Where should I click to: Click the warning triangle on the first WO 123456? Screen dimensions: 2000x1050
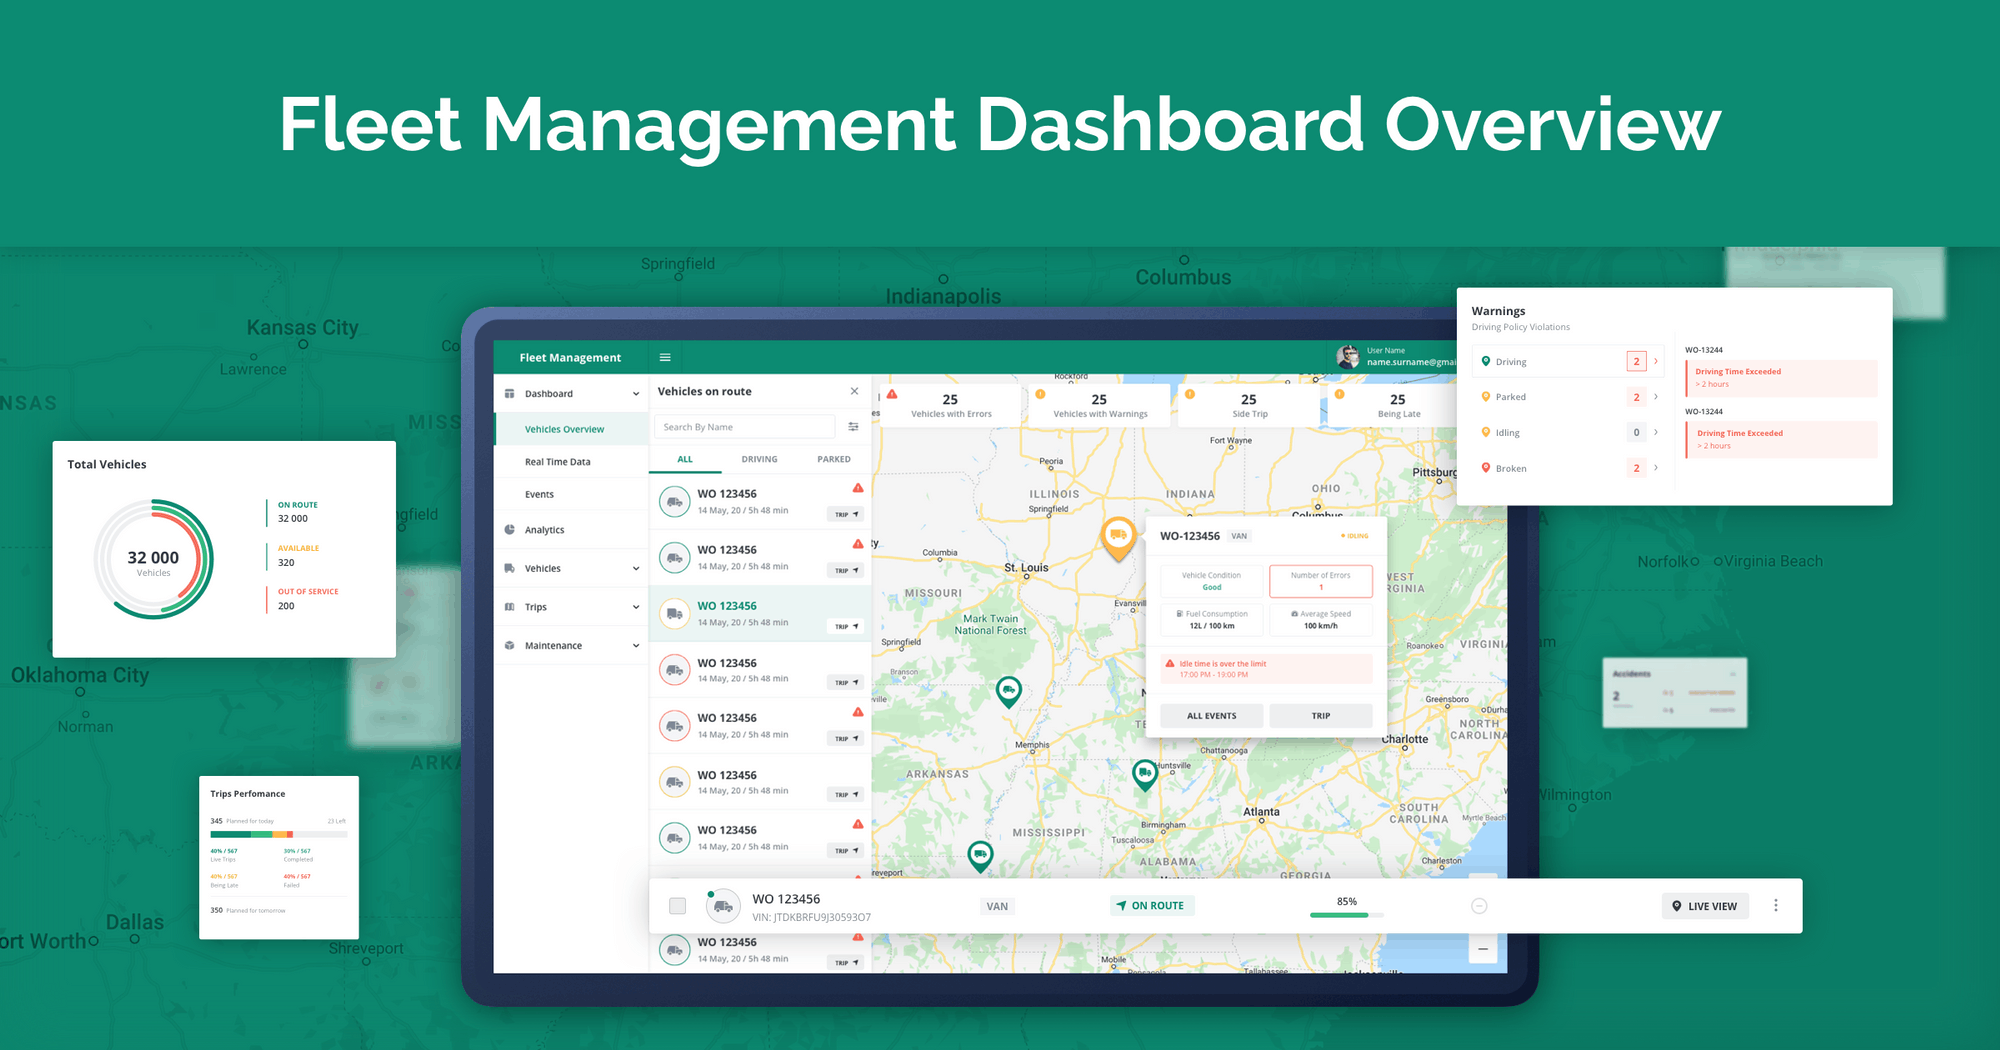(858, 488)
